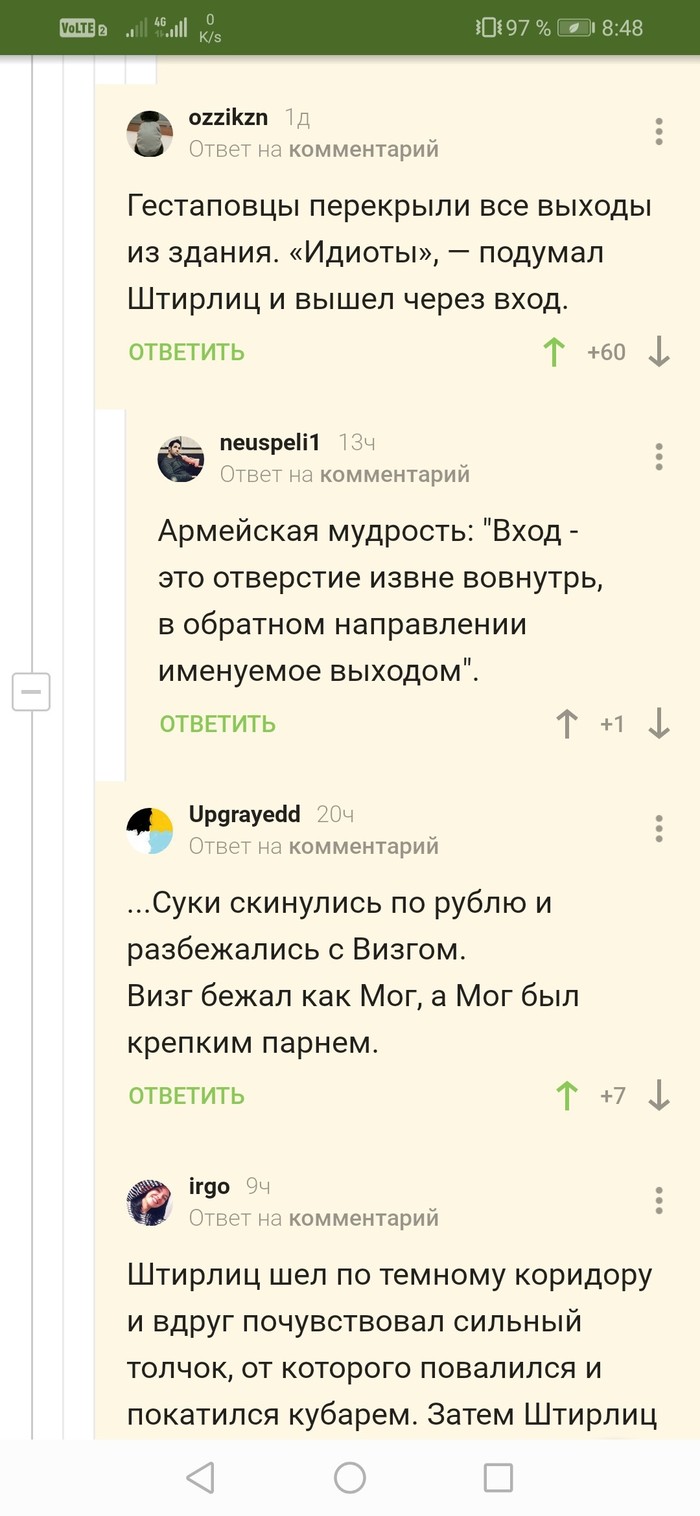The image size is (700, 1516).
Task: Open ozzikzn's profile avatar
Action: (150, 133)
